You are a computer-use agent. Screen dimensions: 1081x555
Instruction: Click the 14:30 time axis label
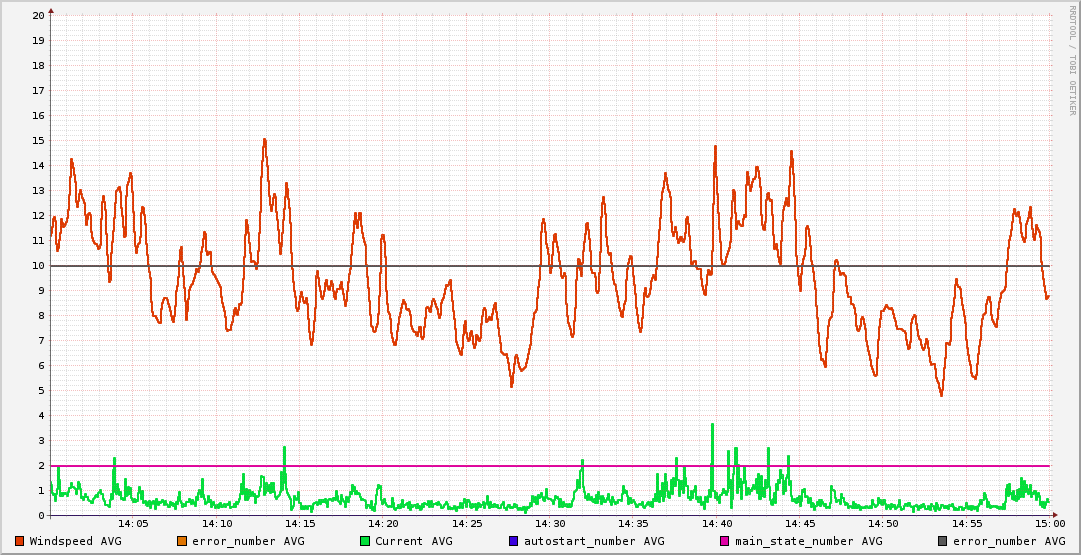(x=550, y=523)
